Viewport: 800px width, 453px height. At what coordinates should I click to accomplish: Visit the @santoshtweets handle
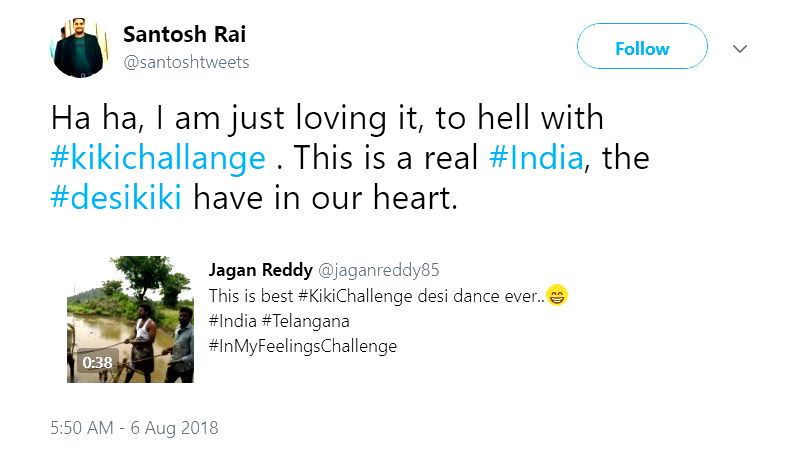(186, 62)
